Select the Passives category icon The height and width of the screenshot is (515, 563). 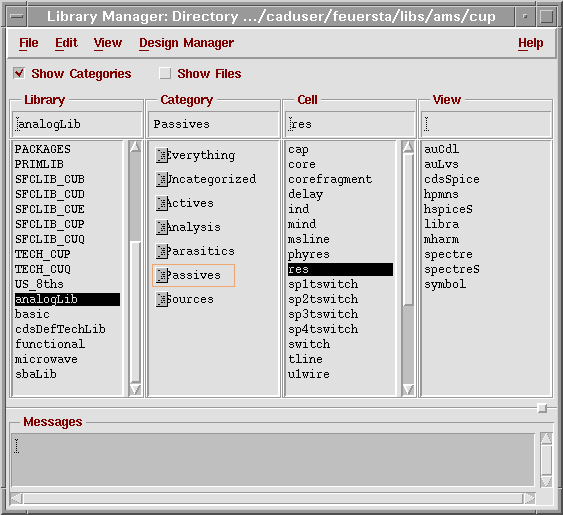pyautogui.click(x=162, y=275)
